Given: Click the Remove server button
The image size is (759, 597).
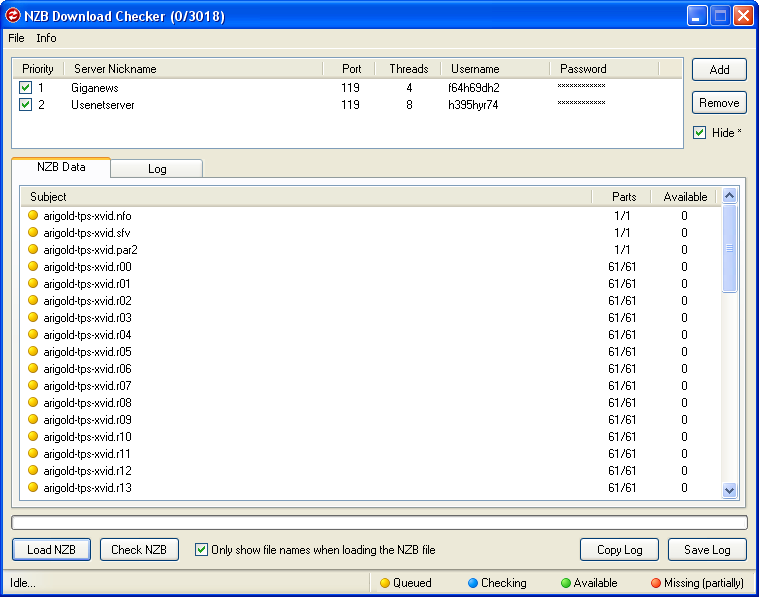Looking at the screenshot, I should 719,103.
